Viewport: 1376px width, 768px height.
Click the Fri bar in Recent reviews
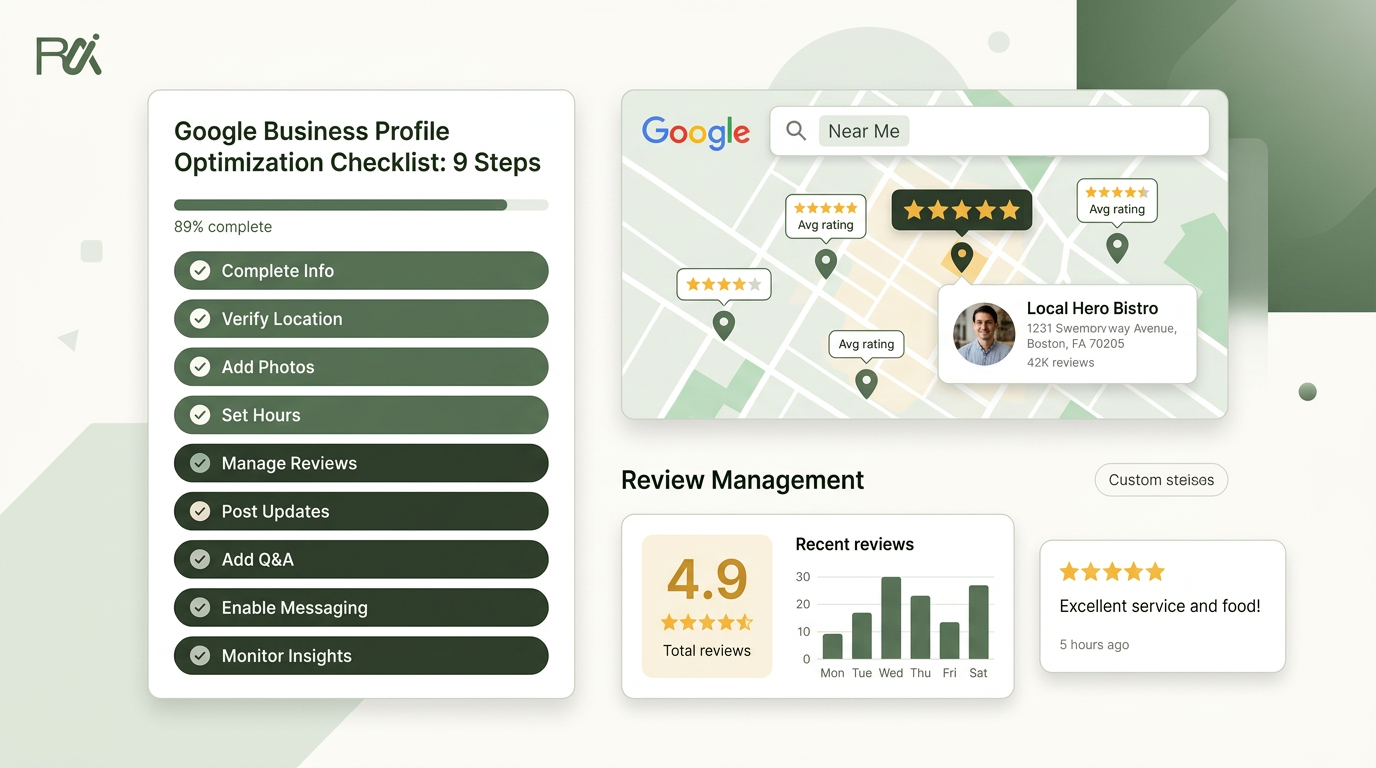click(x=950, y=641)
